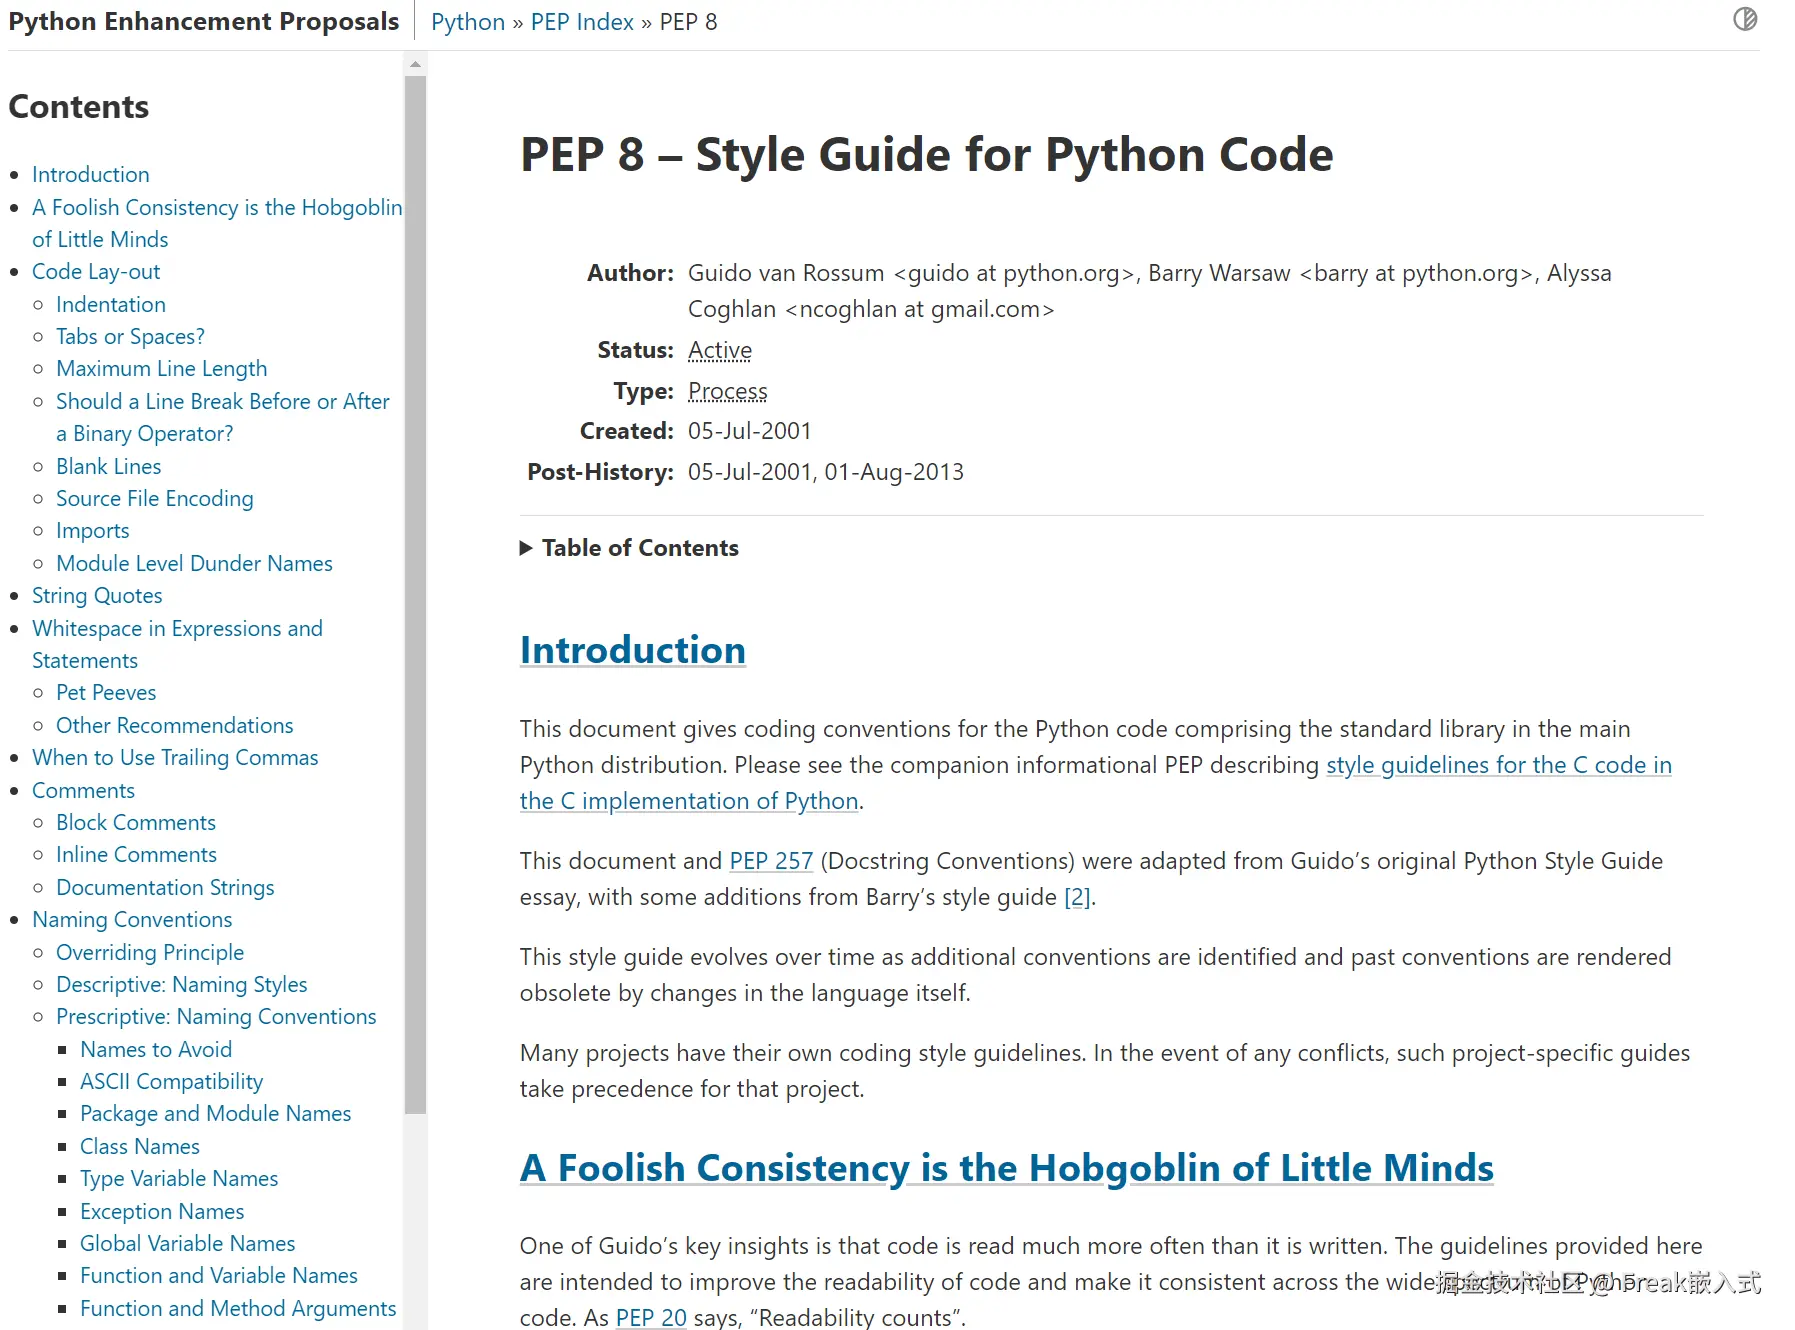Open Naming Conventions sidebar entry
This screenshot has width=1795, height=1330.
click(x=132, y=919)
